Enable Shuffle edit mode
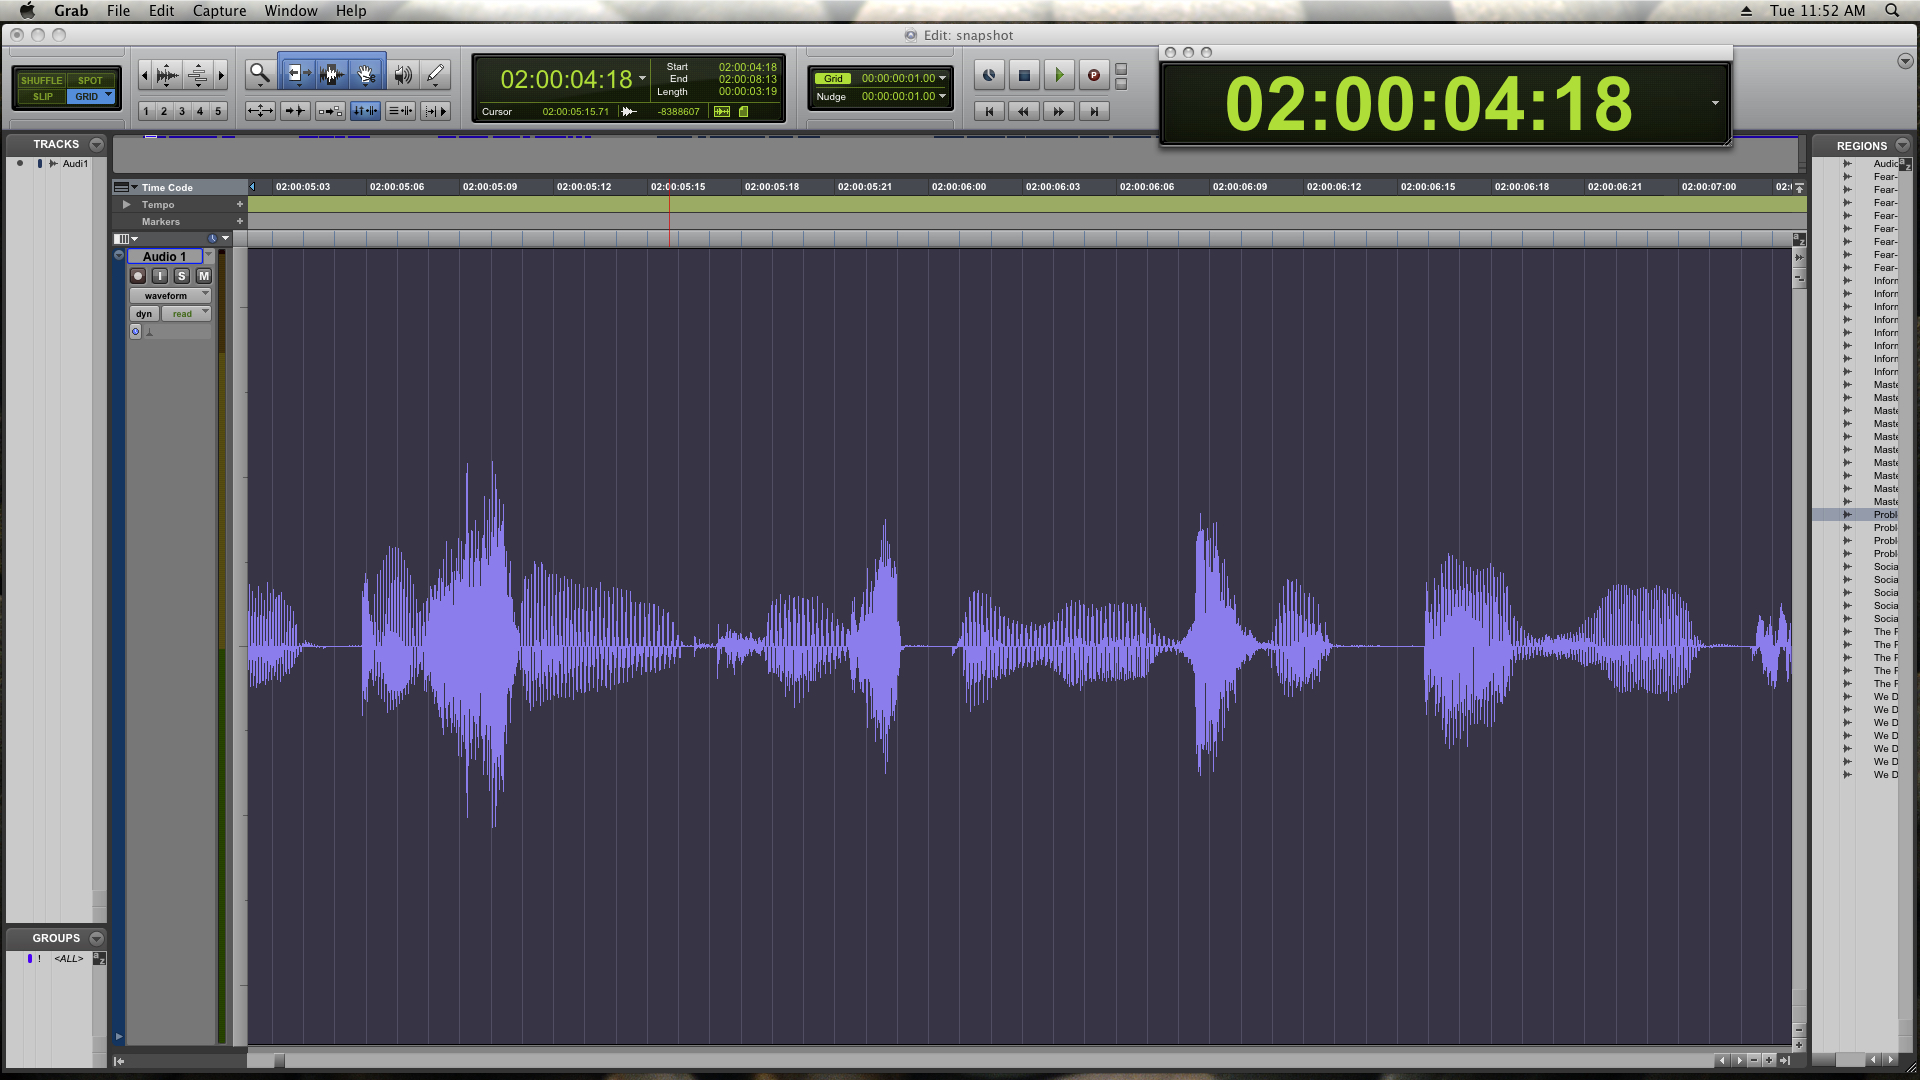Image resolution: width=1920 pixels, height=1080 pixels. point(41,80)
